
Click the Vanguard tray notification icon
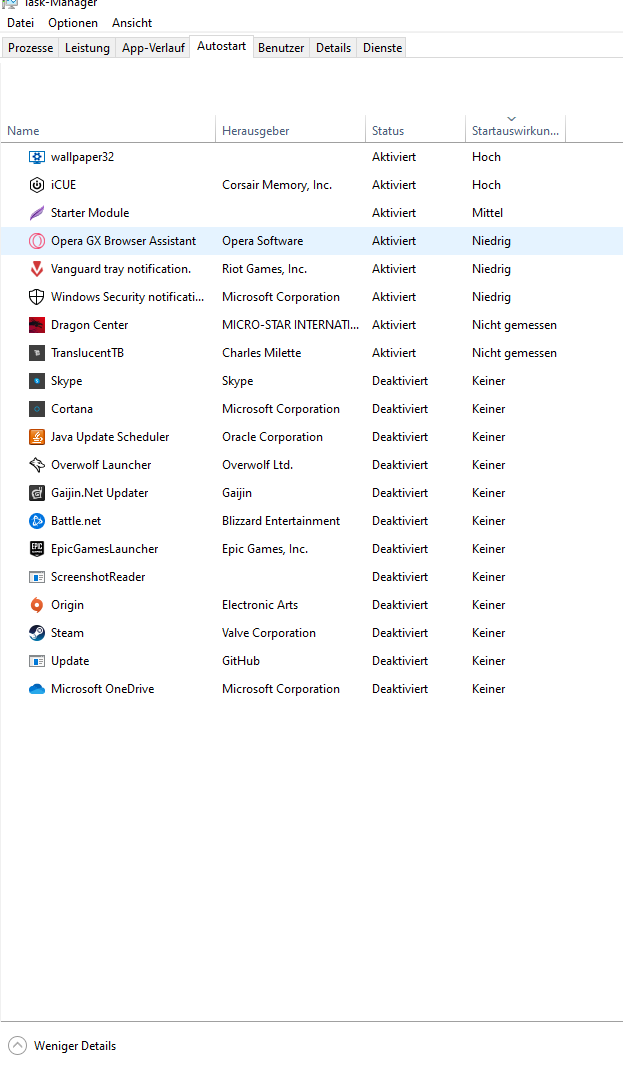click(x=37, y=269)
